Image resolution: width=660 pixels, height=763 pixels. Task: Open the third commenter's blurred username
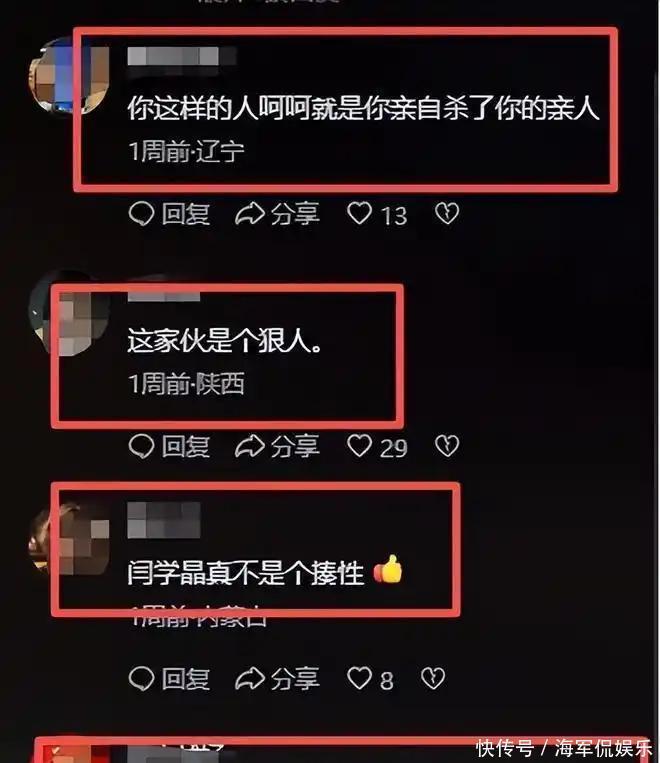[x=164, y=520]
